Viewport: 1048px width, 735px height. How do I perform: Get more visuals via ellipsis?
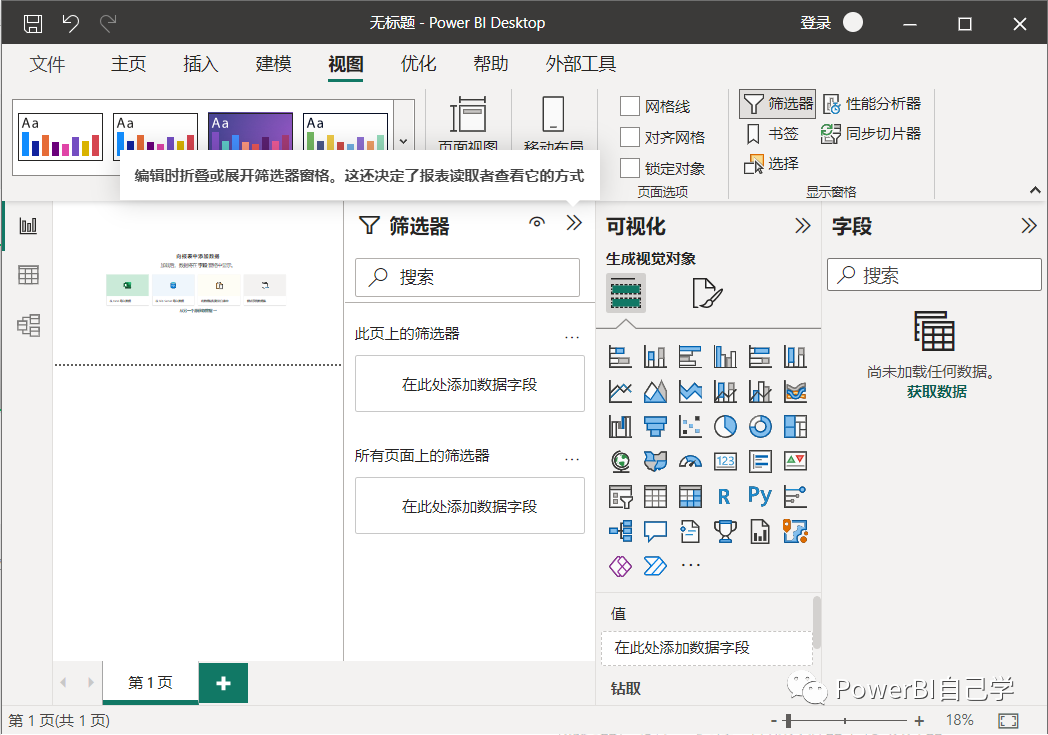690,565
